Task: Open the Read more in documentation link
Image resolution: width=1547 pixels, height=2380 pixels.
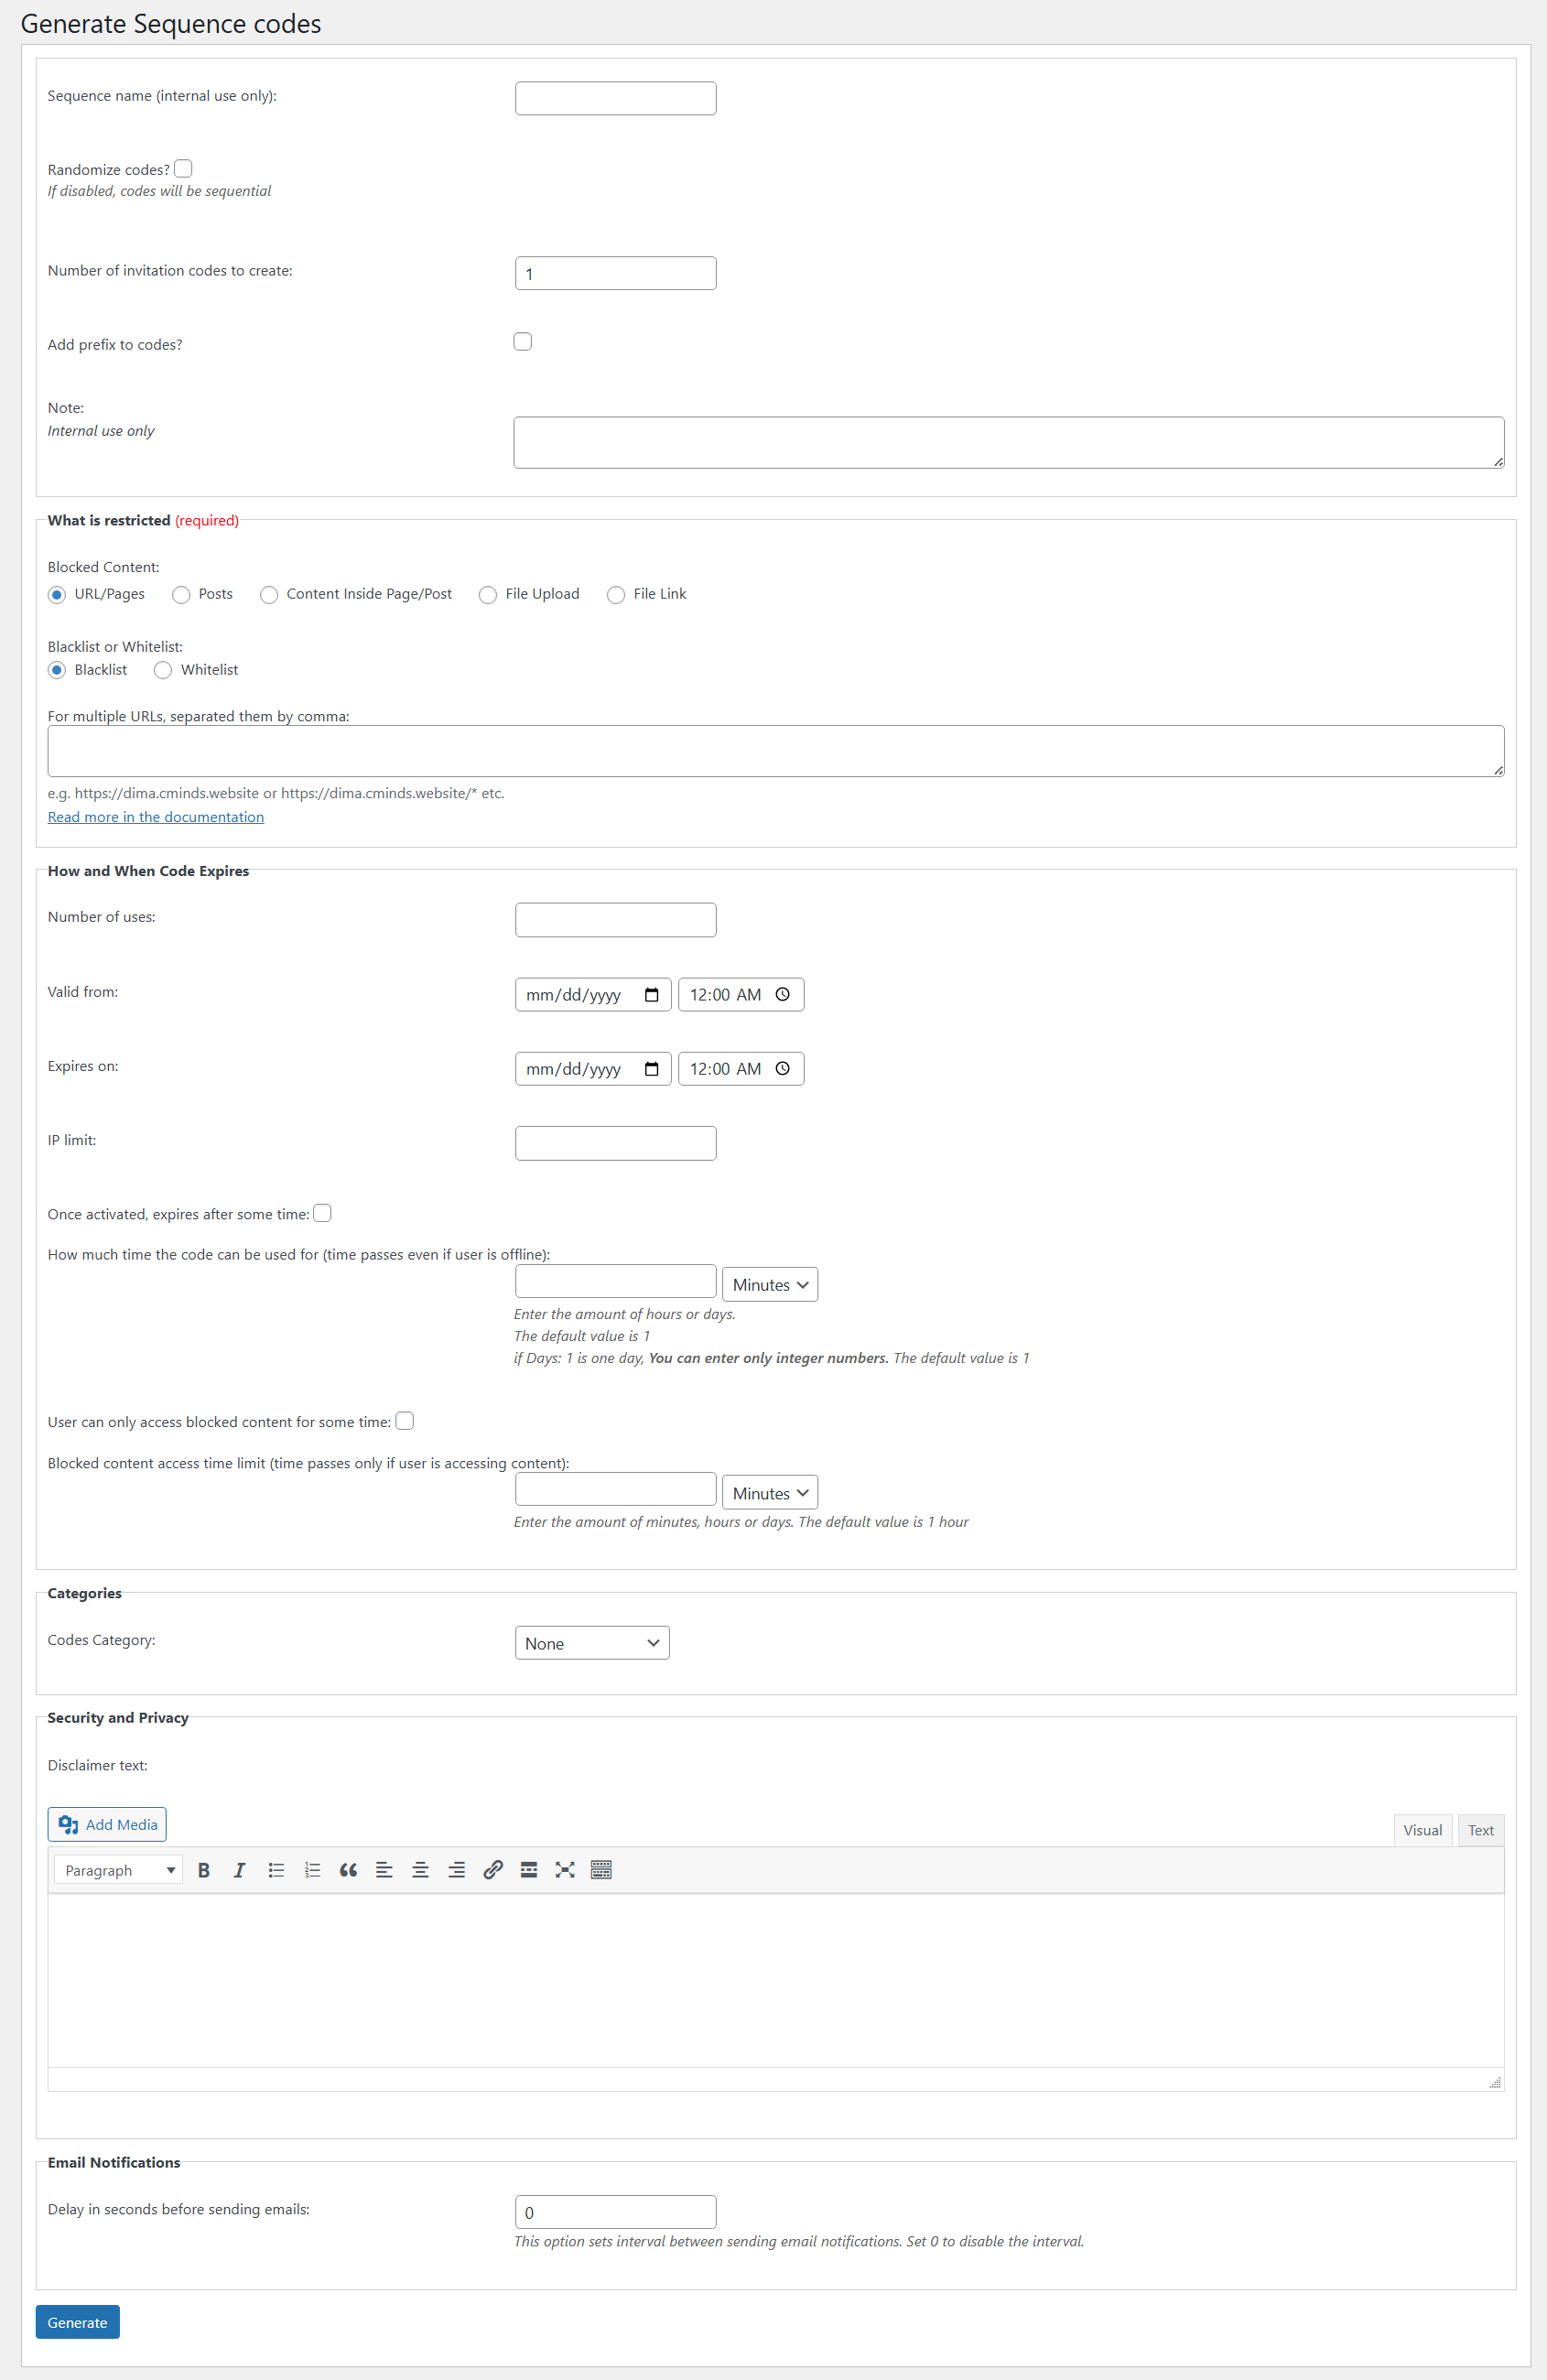Action: [156, 817]
